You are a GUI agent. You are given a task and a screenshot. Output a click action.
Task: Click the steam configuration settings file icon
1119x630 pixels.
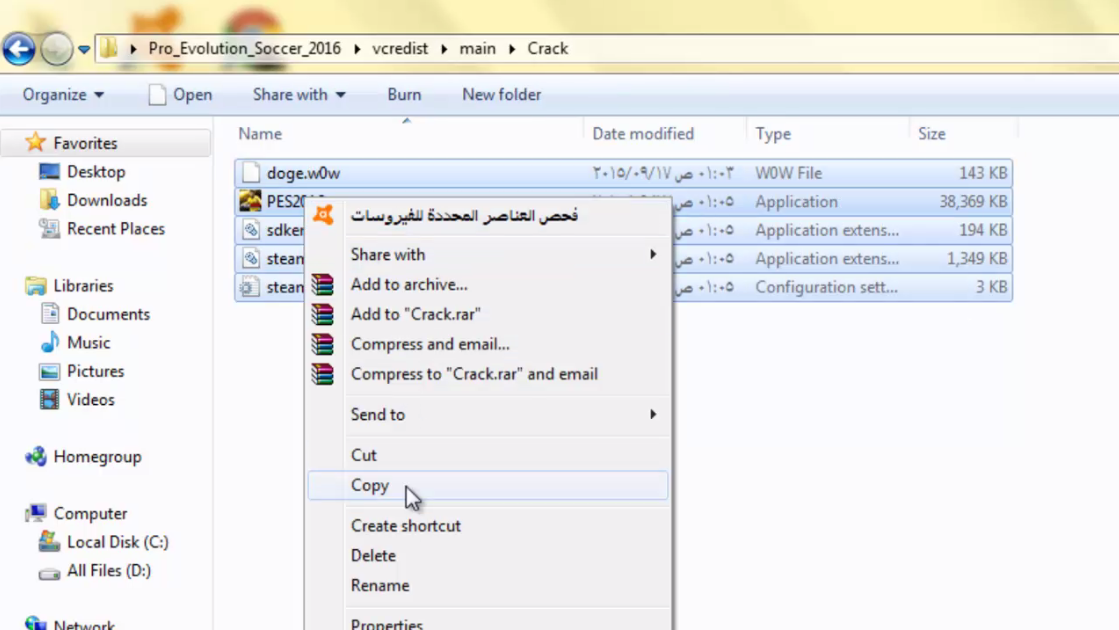(x=249, y=287)
